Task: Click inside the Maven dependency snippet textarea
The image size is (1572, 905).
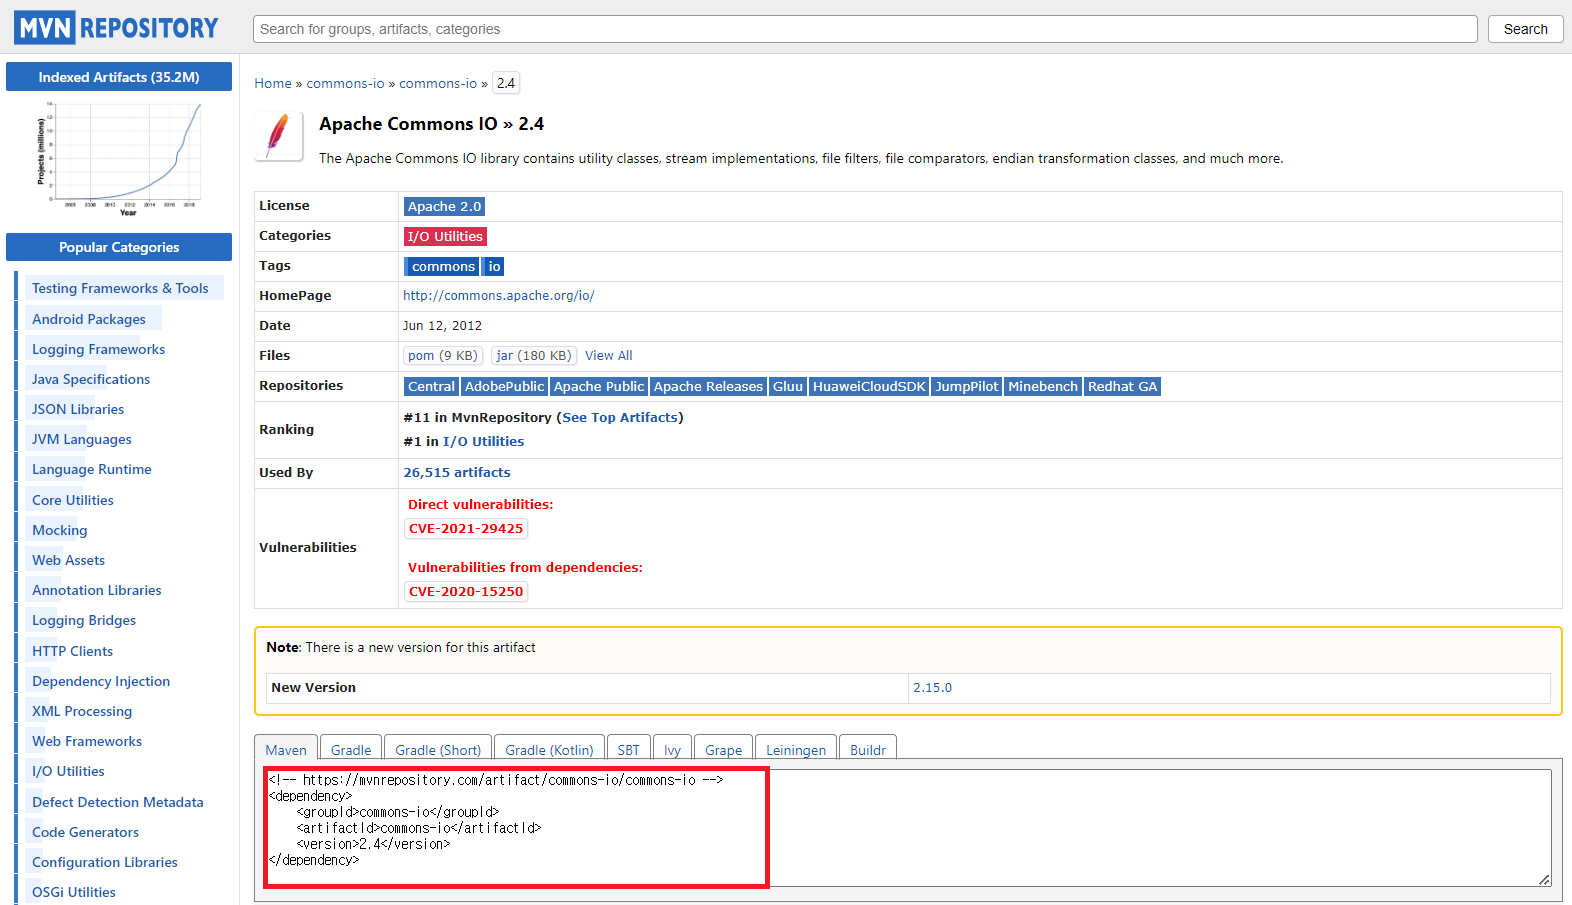Action: click(x=908, y=827)
